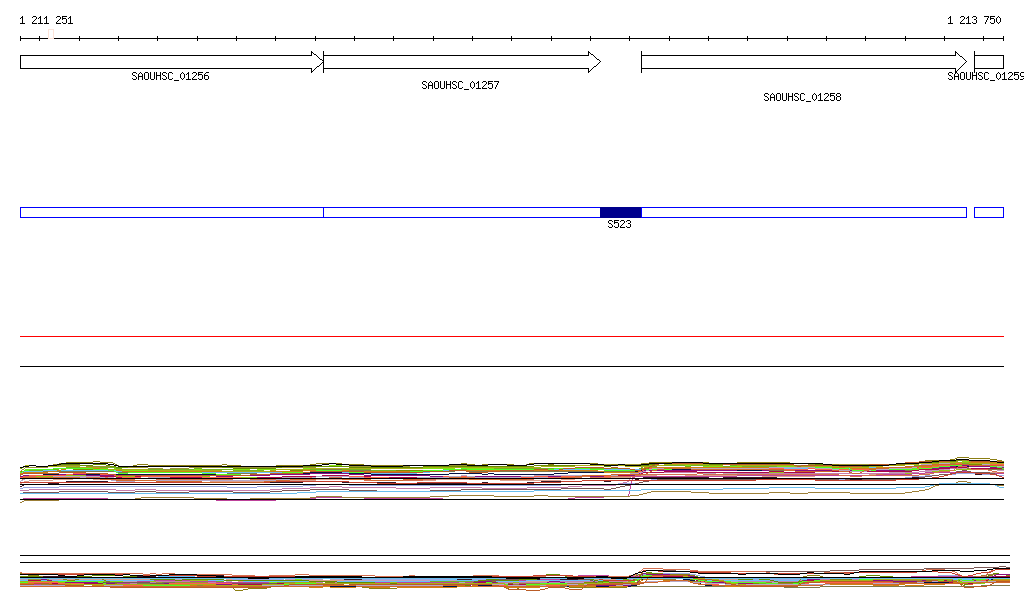Click the blue-outlined segment bar under SAOUHSC_01256
1024x611 pixels.
(170, 212)
